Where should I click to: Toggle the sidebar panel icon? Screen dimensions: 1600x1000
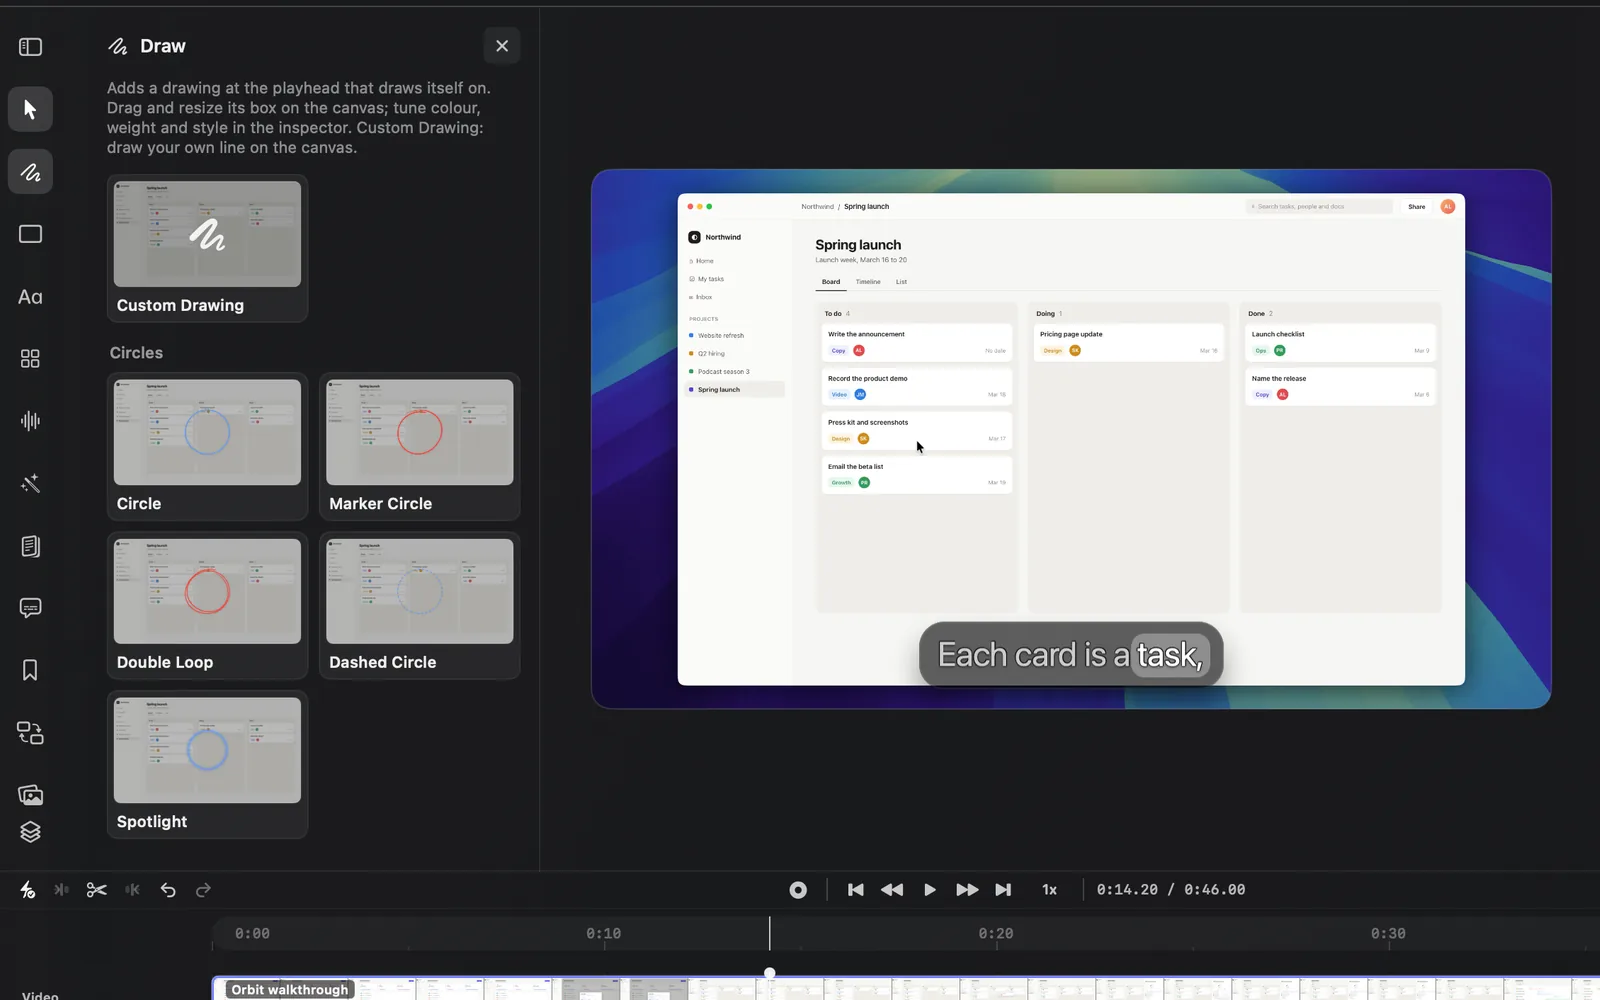click(x=30, y=47)
